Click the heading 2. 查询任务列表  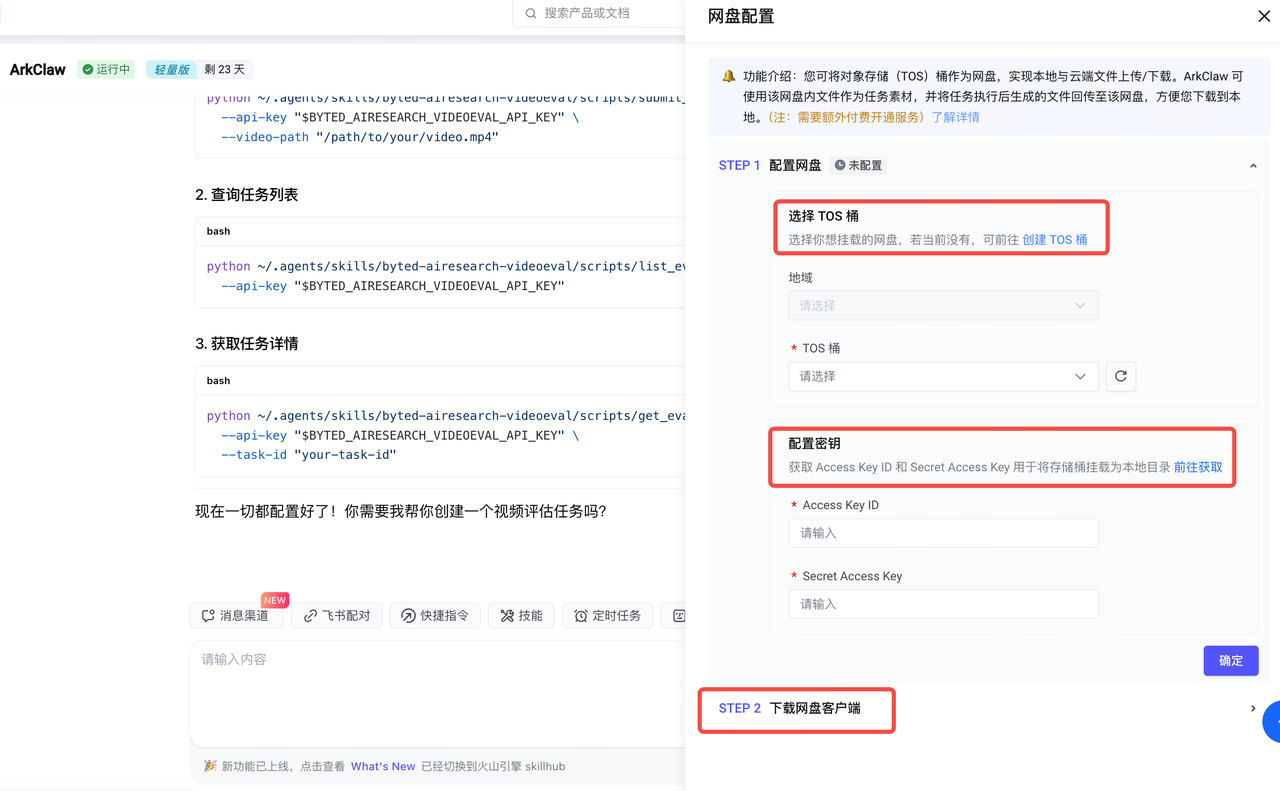(247, 195)
